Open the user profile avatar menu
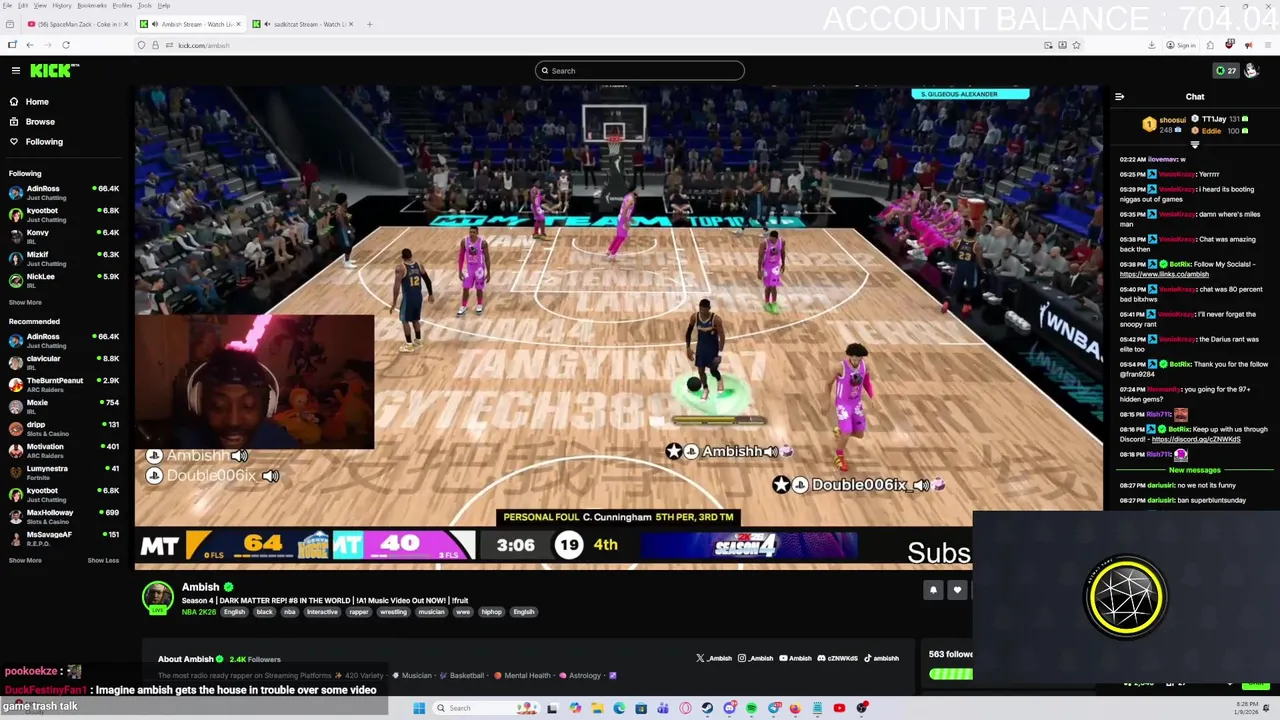1280x720 pixels. click(1251, 70)
